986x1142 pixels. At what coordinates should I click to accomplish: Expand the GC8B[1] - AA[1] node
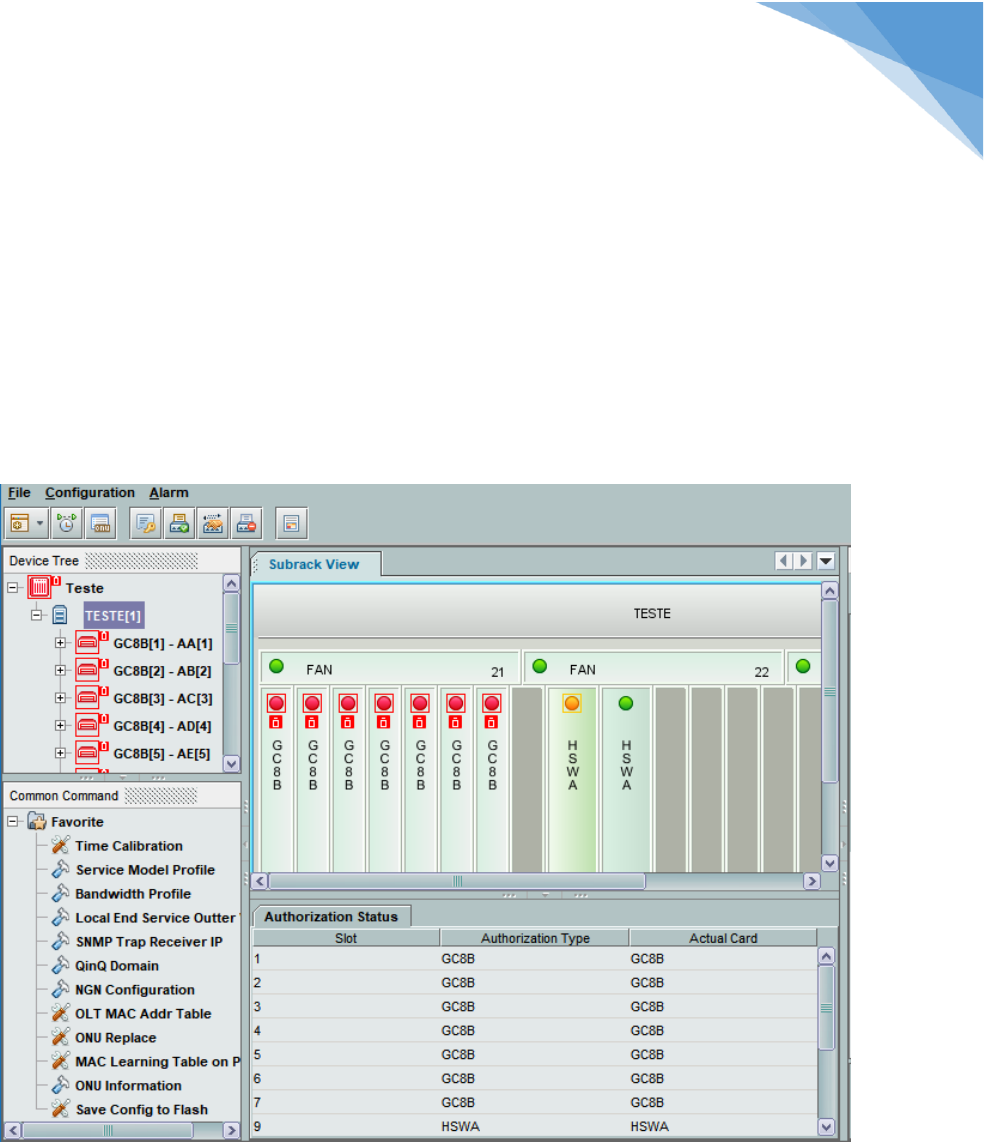tap(60, 642)
